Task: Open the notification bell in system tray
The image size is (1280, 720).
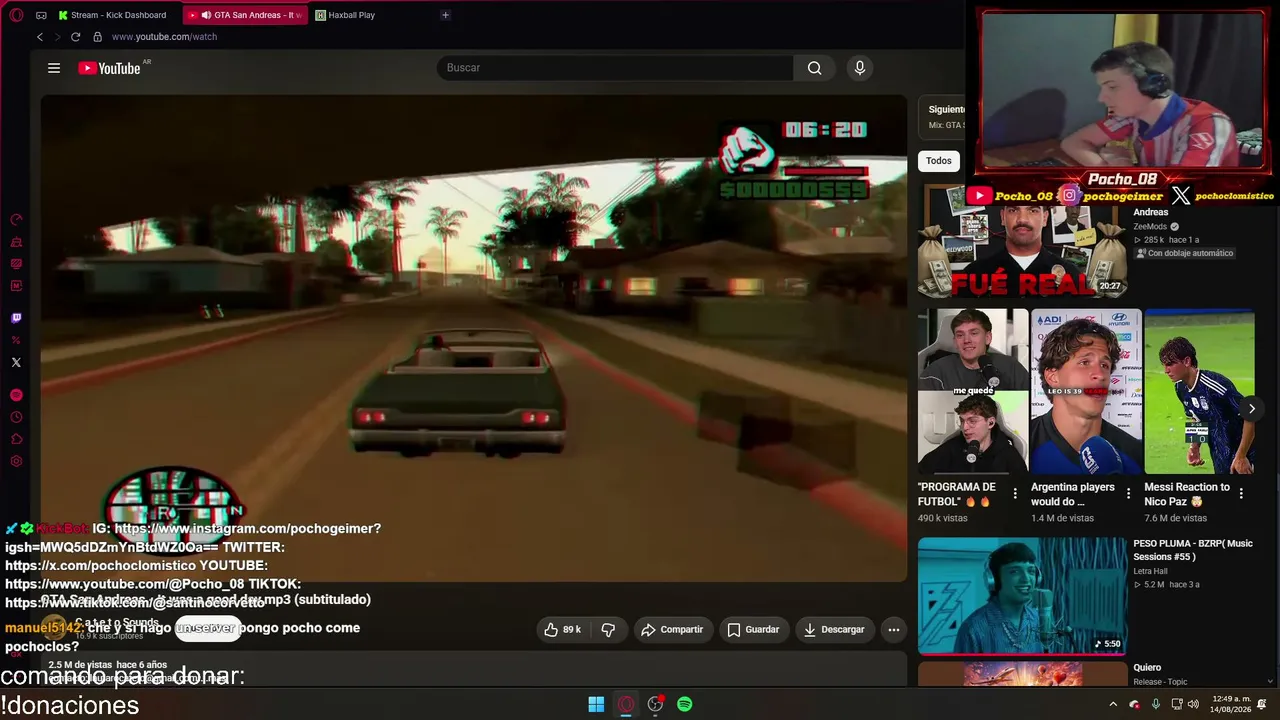Action: (x=1262, y=704)
